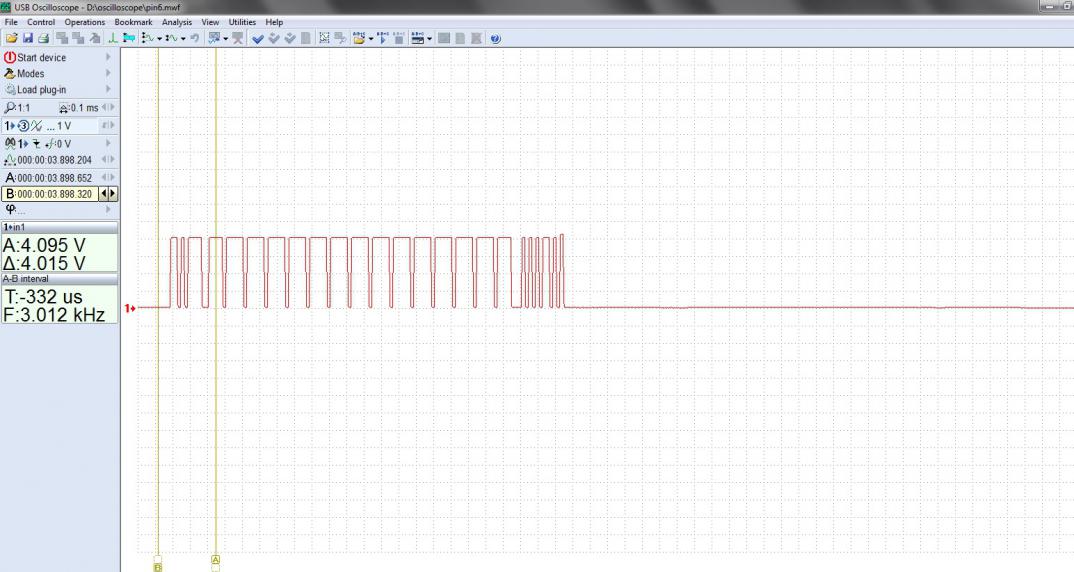Click the play bookmarks arrow icon
Viewport: 1074px width, 572px height.
[383, 38]
